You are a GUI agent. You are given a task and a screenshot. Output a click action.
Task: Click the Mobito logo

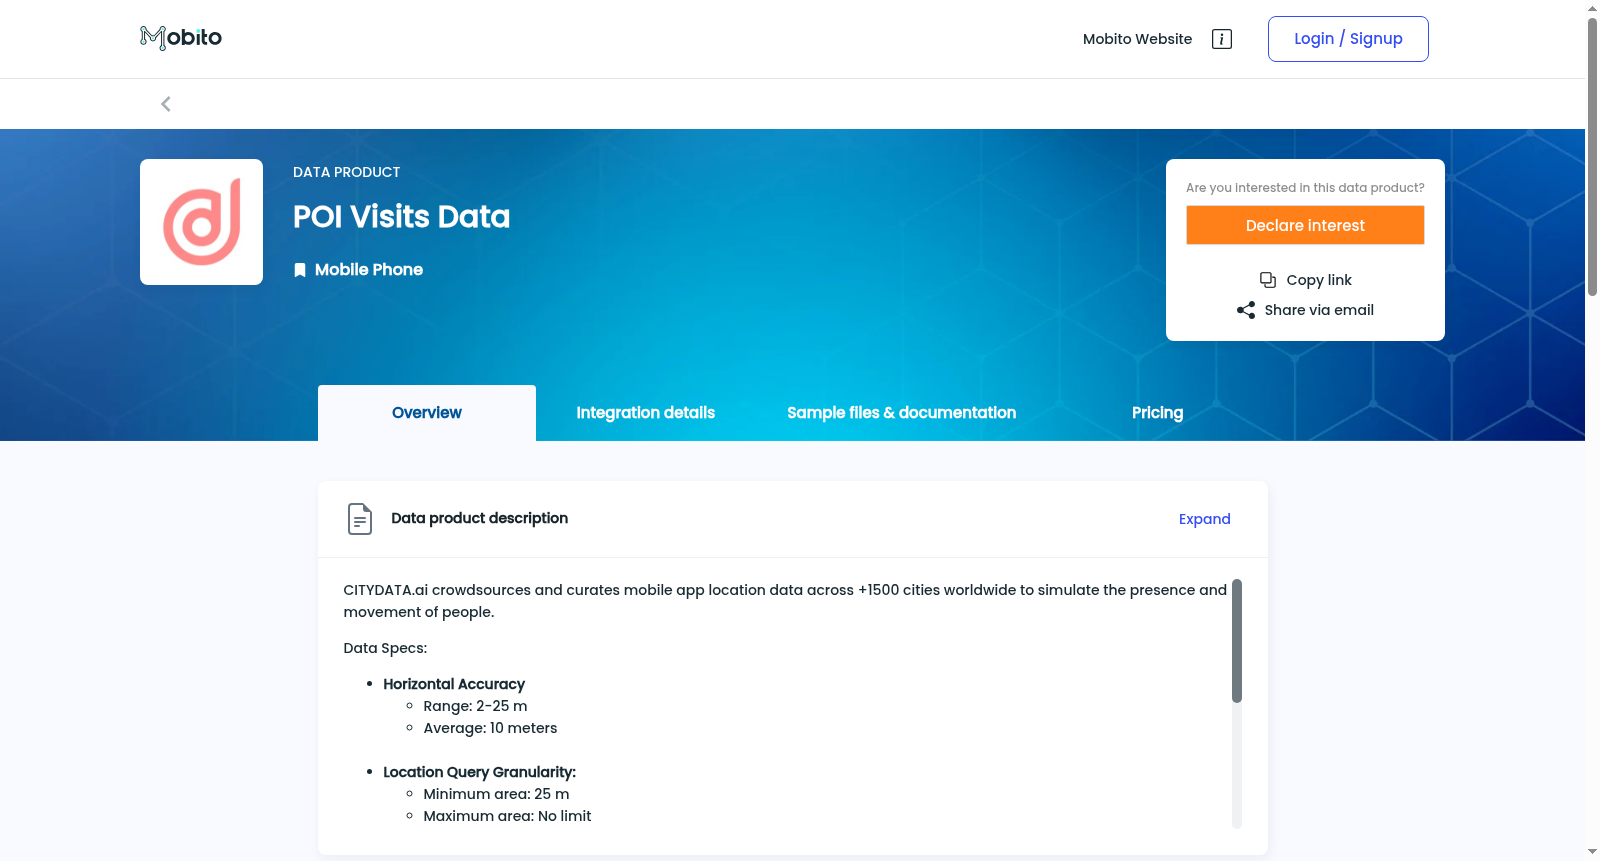(x=181, y=38)
